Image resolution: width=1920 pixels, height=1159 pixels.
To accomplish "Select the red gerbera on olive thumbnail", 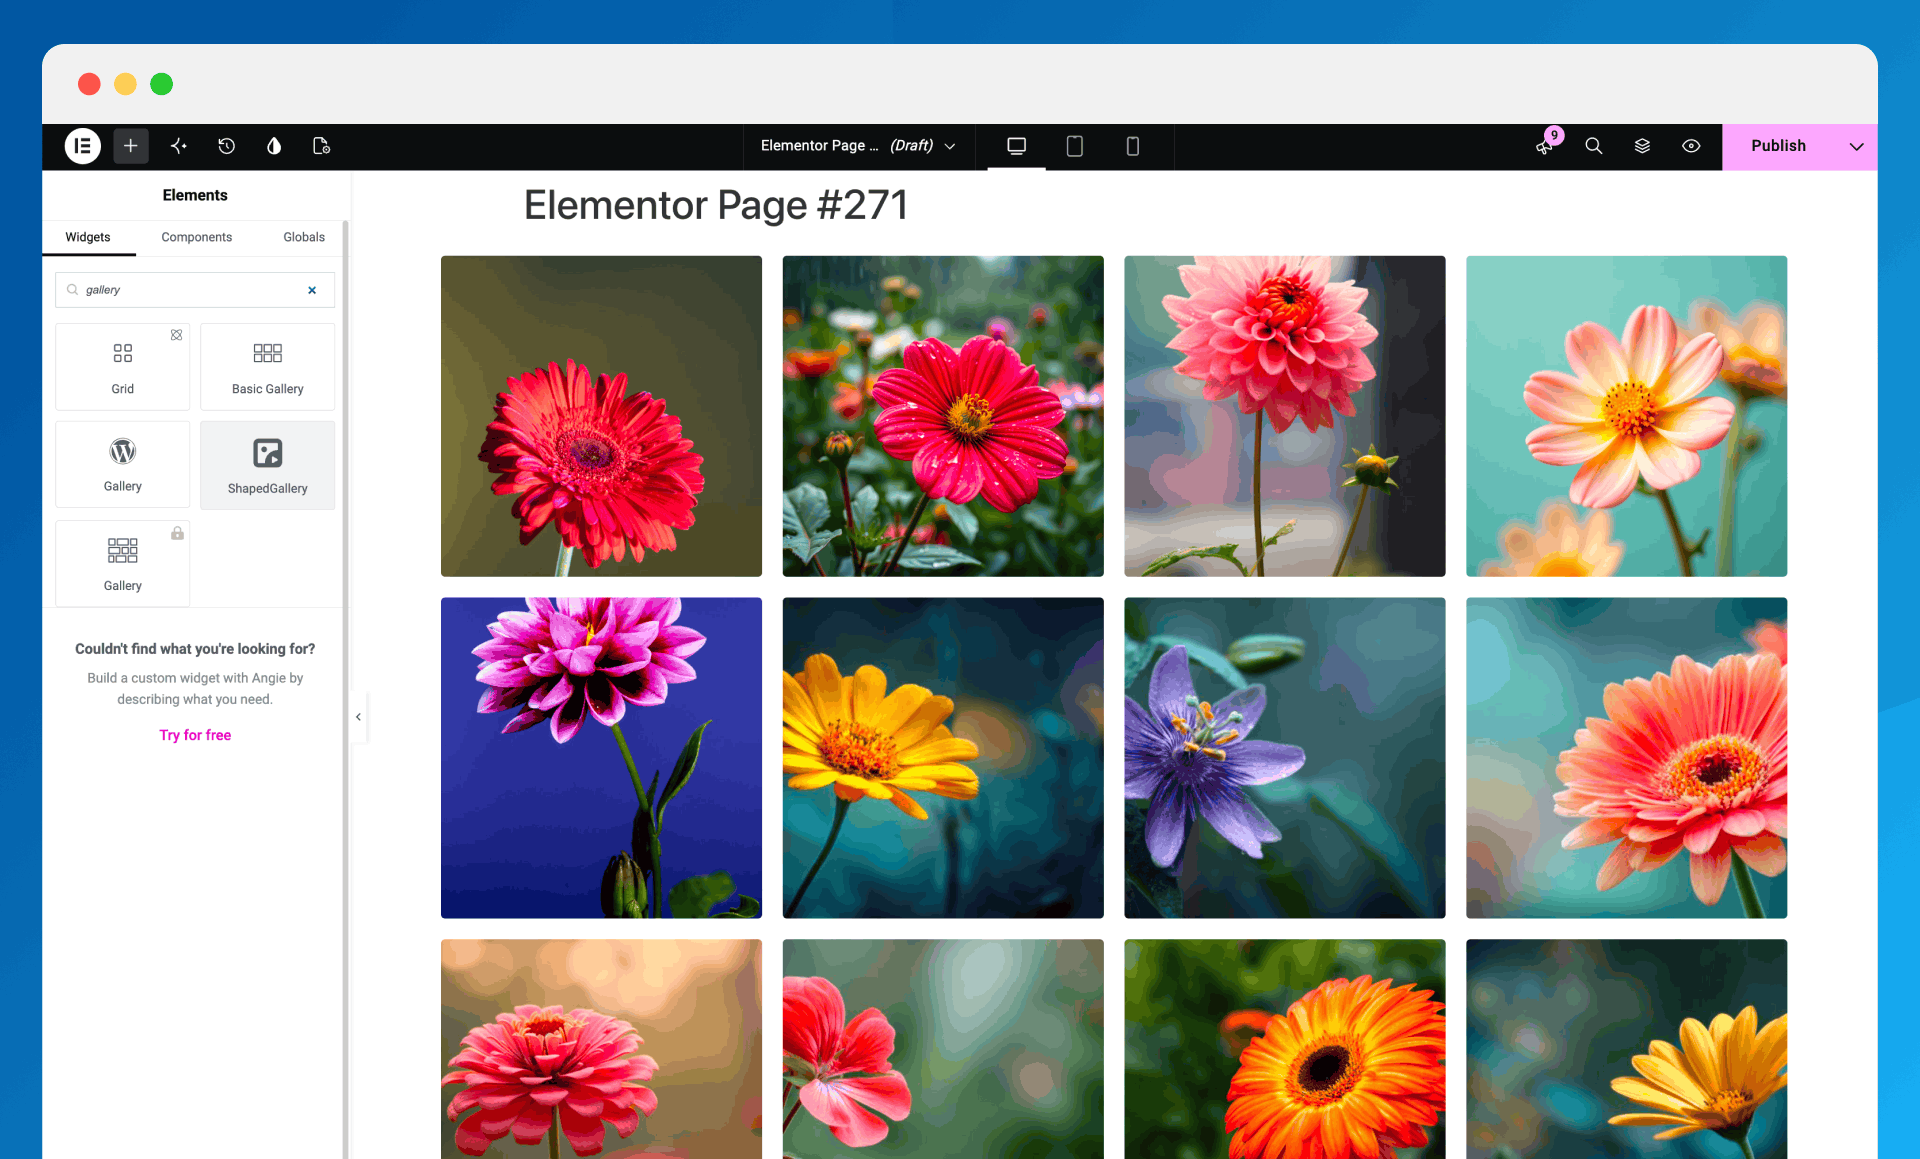I will point(601,416).
